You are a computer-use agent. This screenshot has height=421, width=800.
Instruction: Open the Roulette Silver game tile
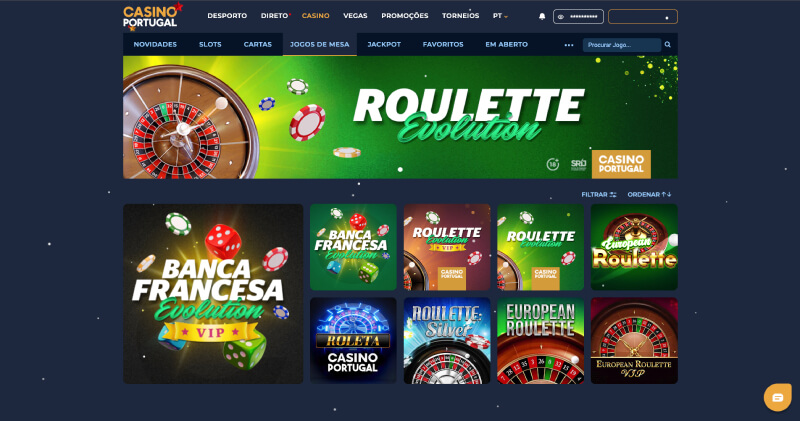tap(447, 341)
